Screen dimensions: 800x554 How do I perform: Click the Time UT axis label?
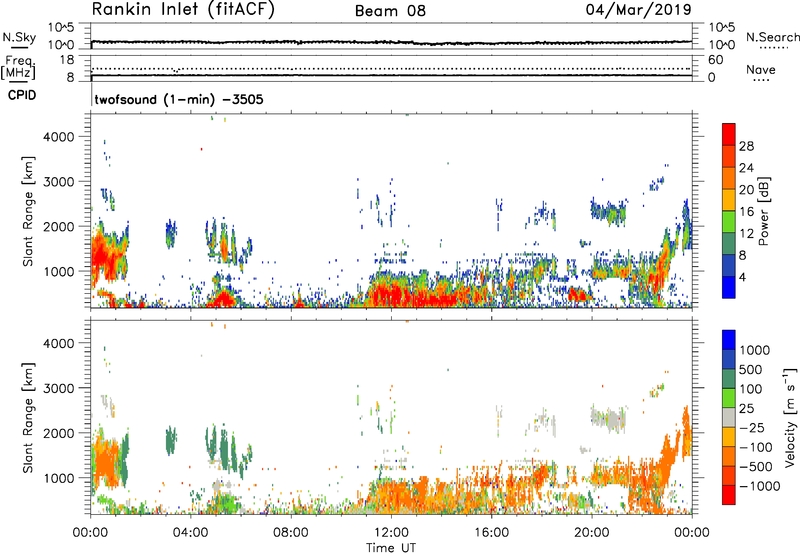click(x=391, y=548)
